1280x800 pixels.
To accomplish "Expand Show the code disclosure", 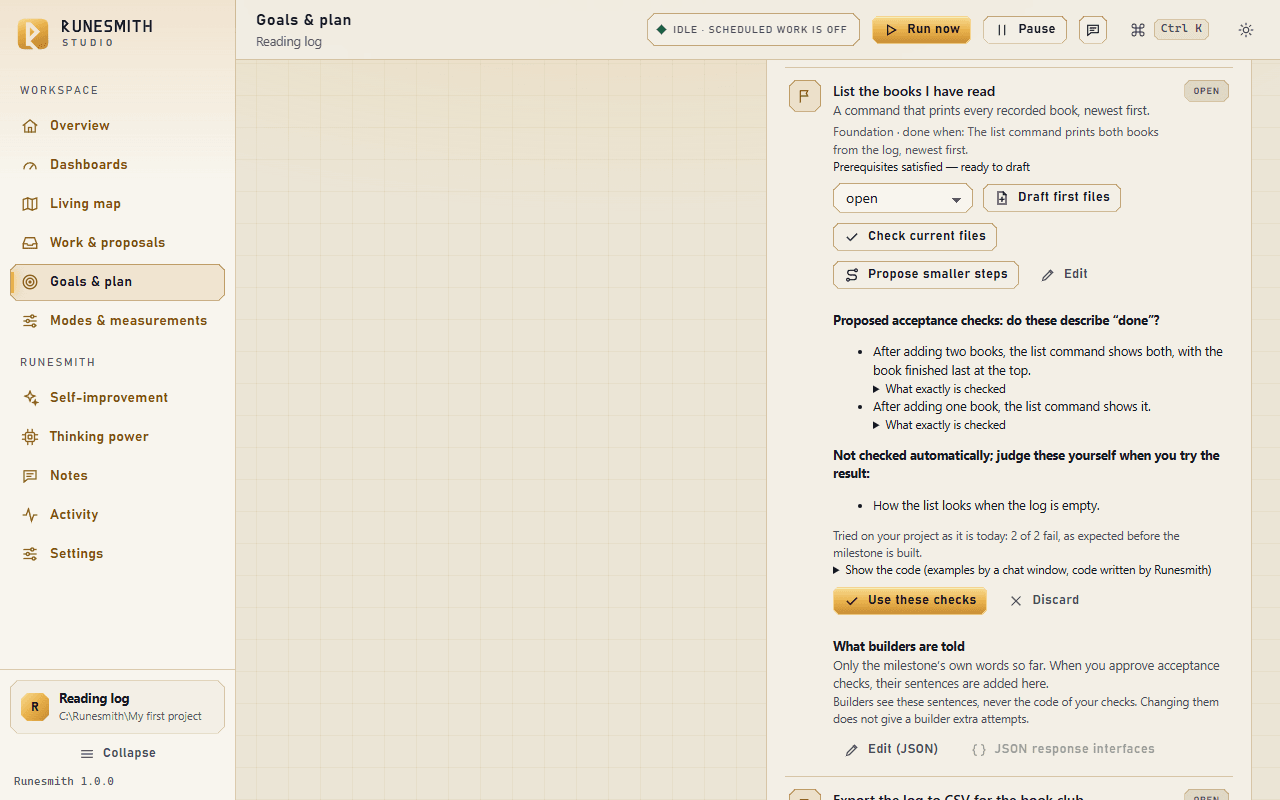I will (1022, 570).
